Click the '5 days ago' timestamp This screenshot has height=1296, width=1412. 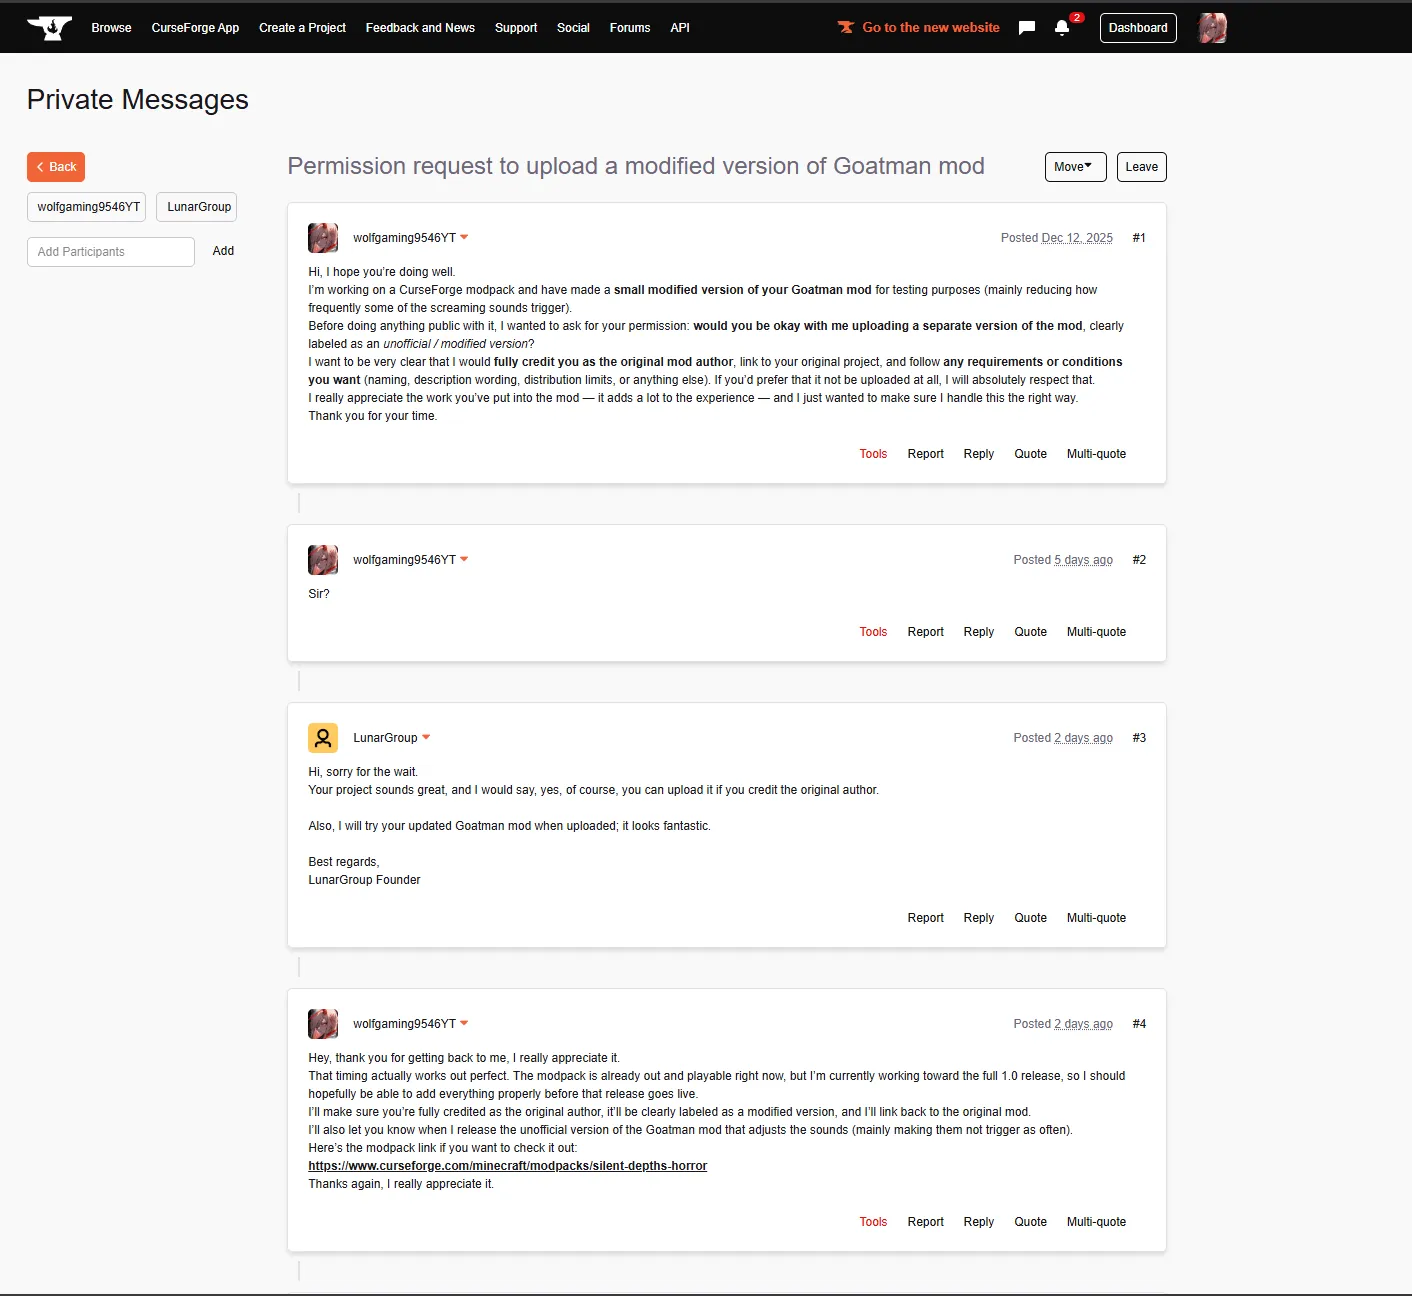(1083, 560)
